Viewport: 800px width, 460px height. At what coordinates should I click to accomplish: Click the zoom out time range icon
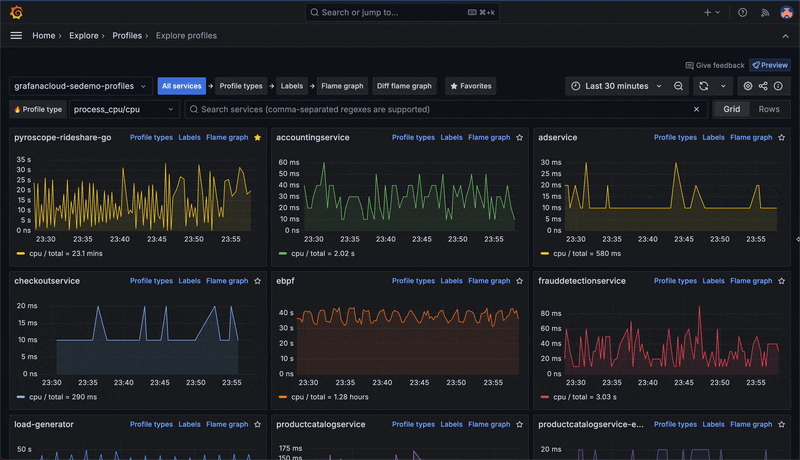[679, 86]
